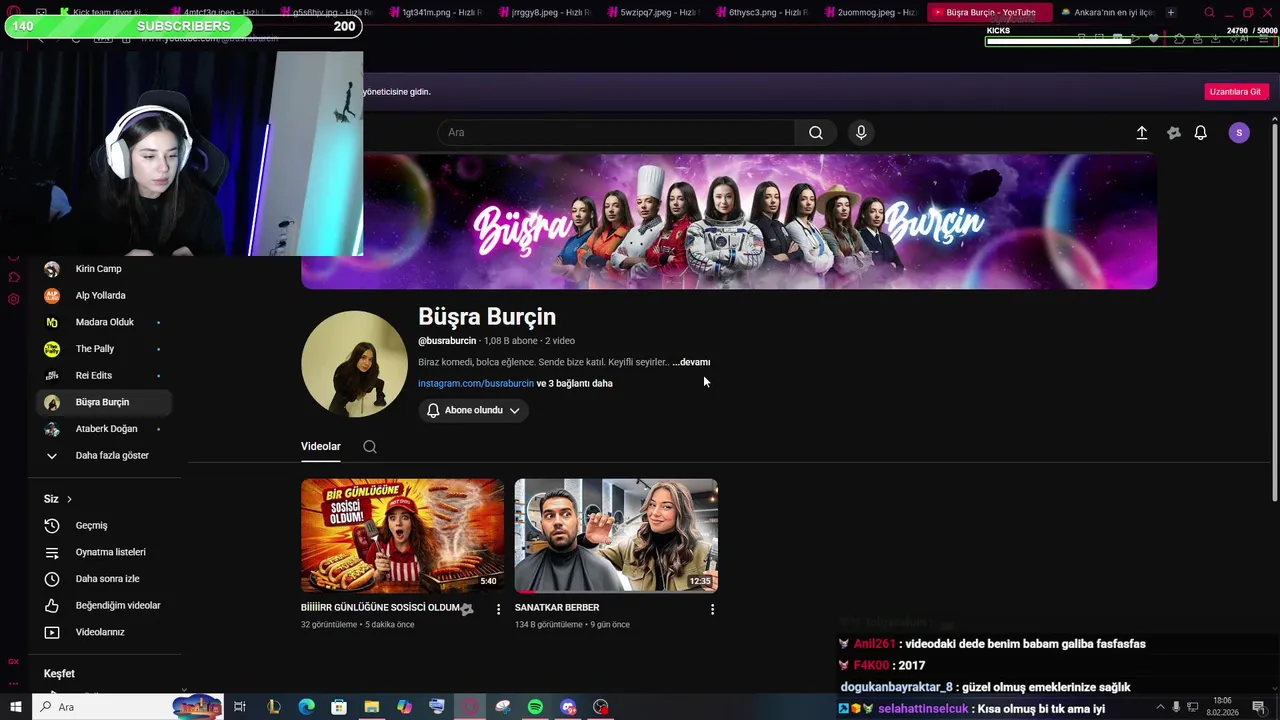Open ve 3 bağlantı daha links
This screenshot has height=720, width=1280.
(575, 383)
